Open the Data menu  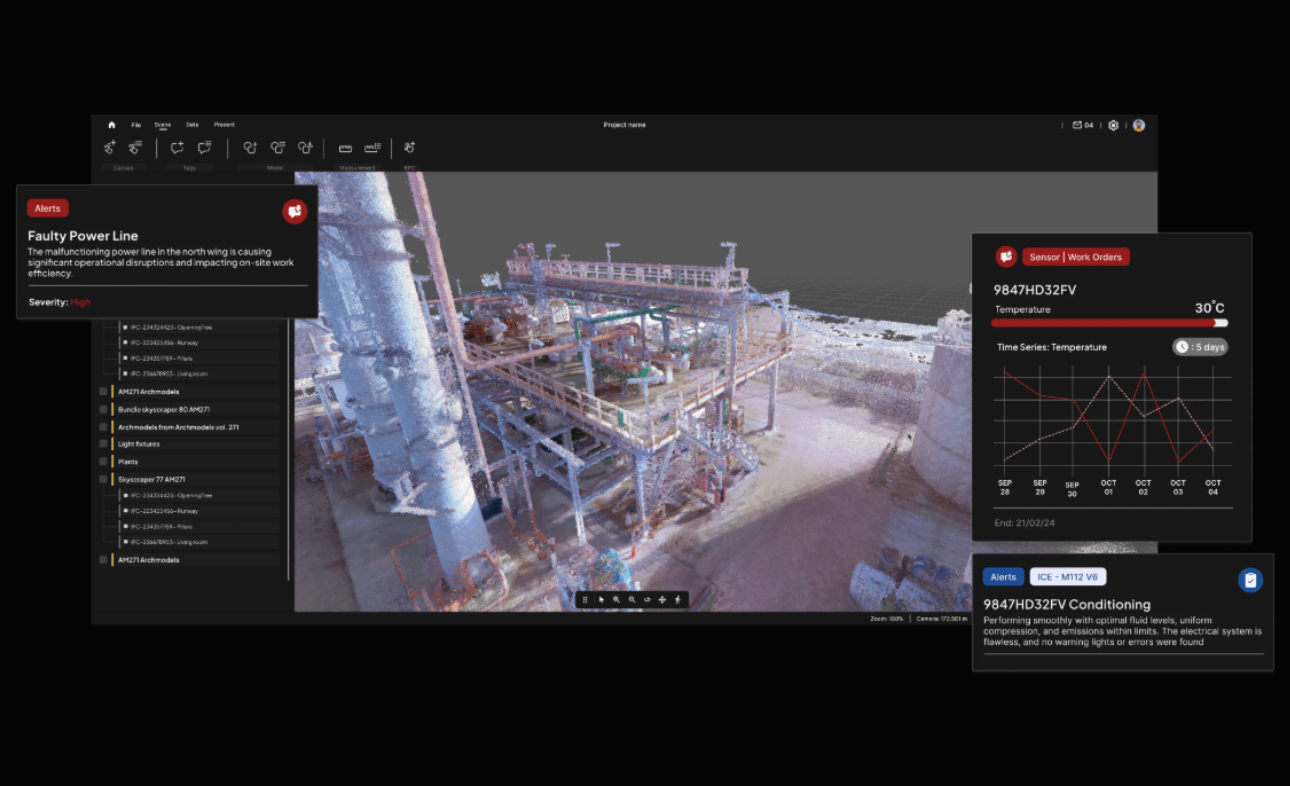click(x=192, y=125)
